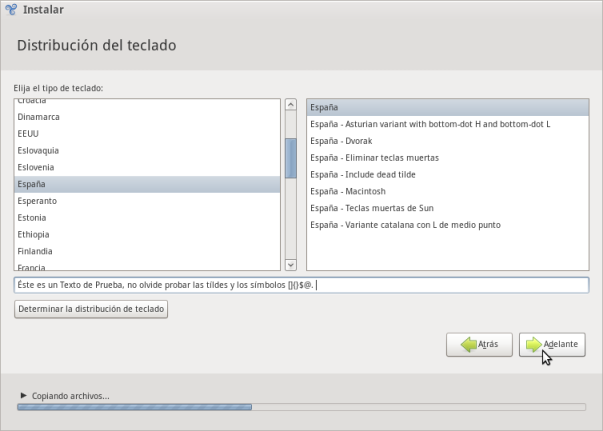Click inside the keyboard test text field
Screen dimensions: 603x431
coord(301,285)
